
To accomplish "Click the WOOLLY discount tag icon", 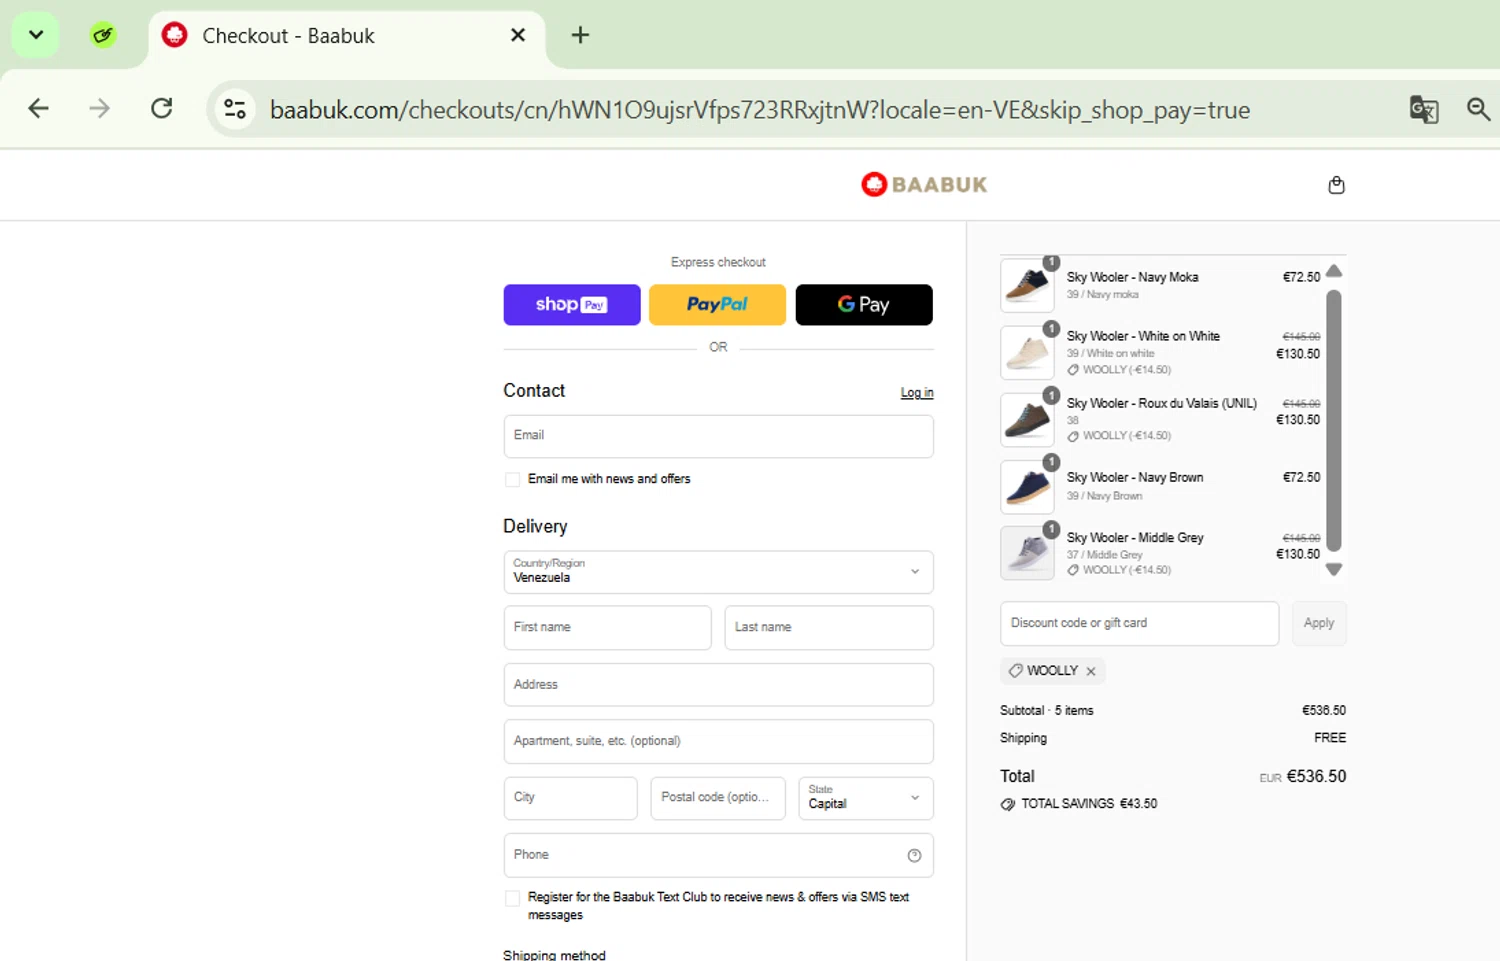I will coord(1016,671).
